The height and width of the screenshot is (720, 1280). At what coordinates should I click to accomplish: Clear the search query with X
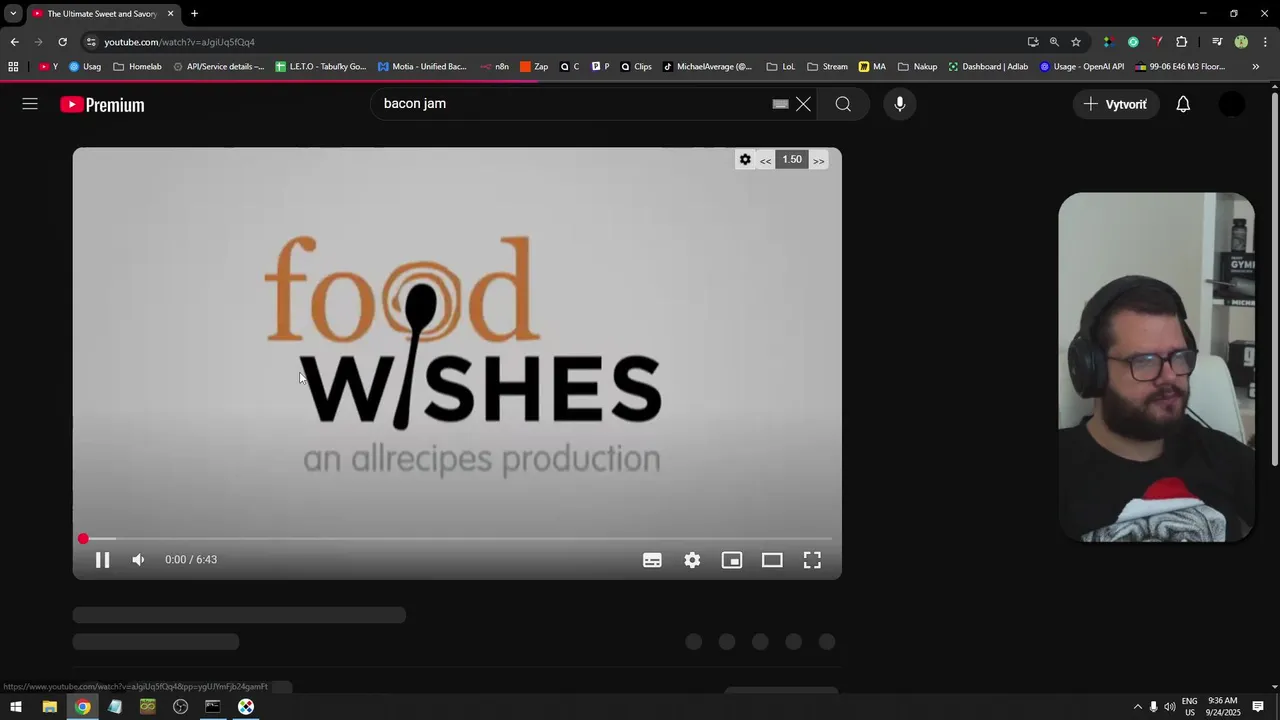point(803,104)
